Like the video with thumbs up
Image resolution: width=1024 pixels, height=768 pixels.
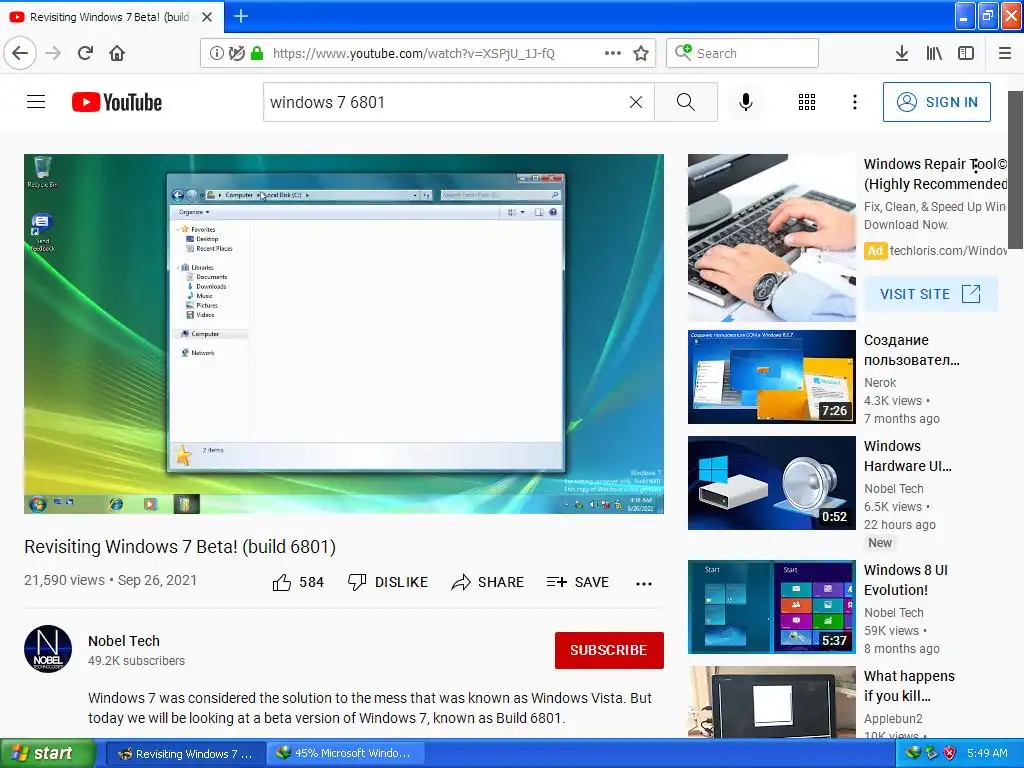[x=298, y=582]
